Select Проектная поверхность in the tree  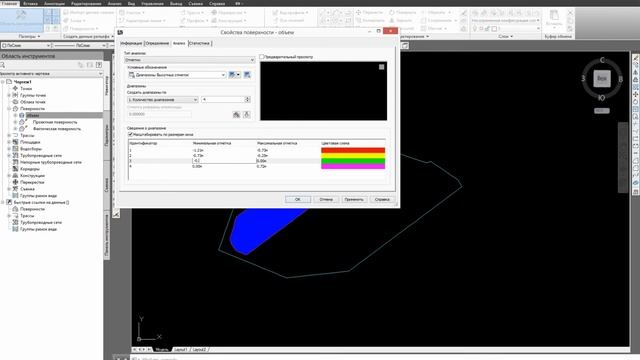55,122
